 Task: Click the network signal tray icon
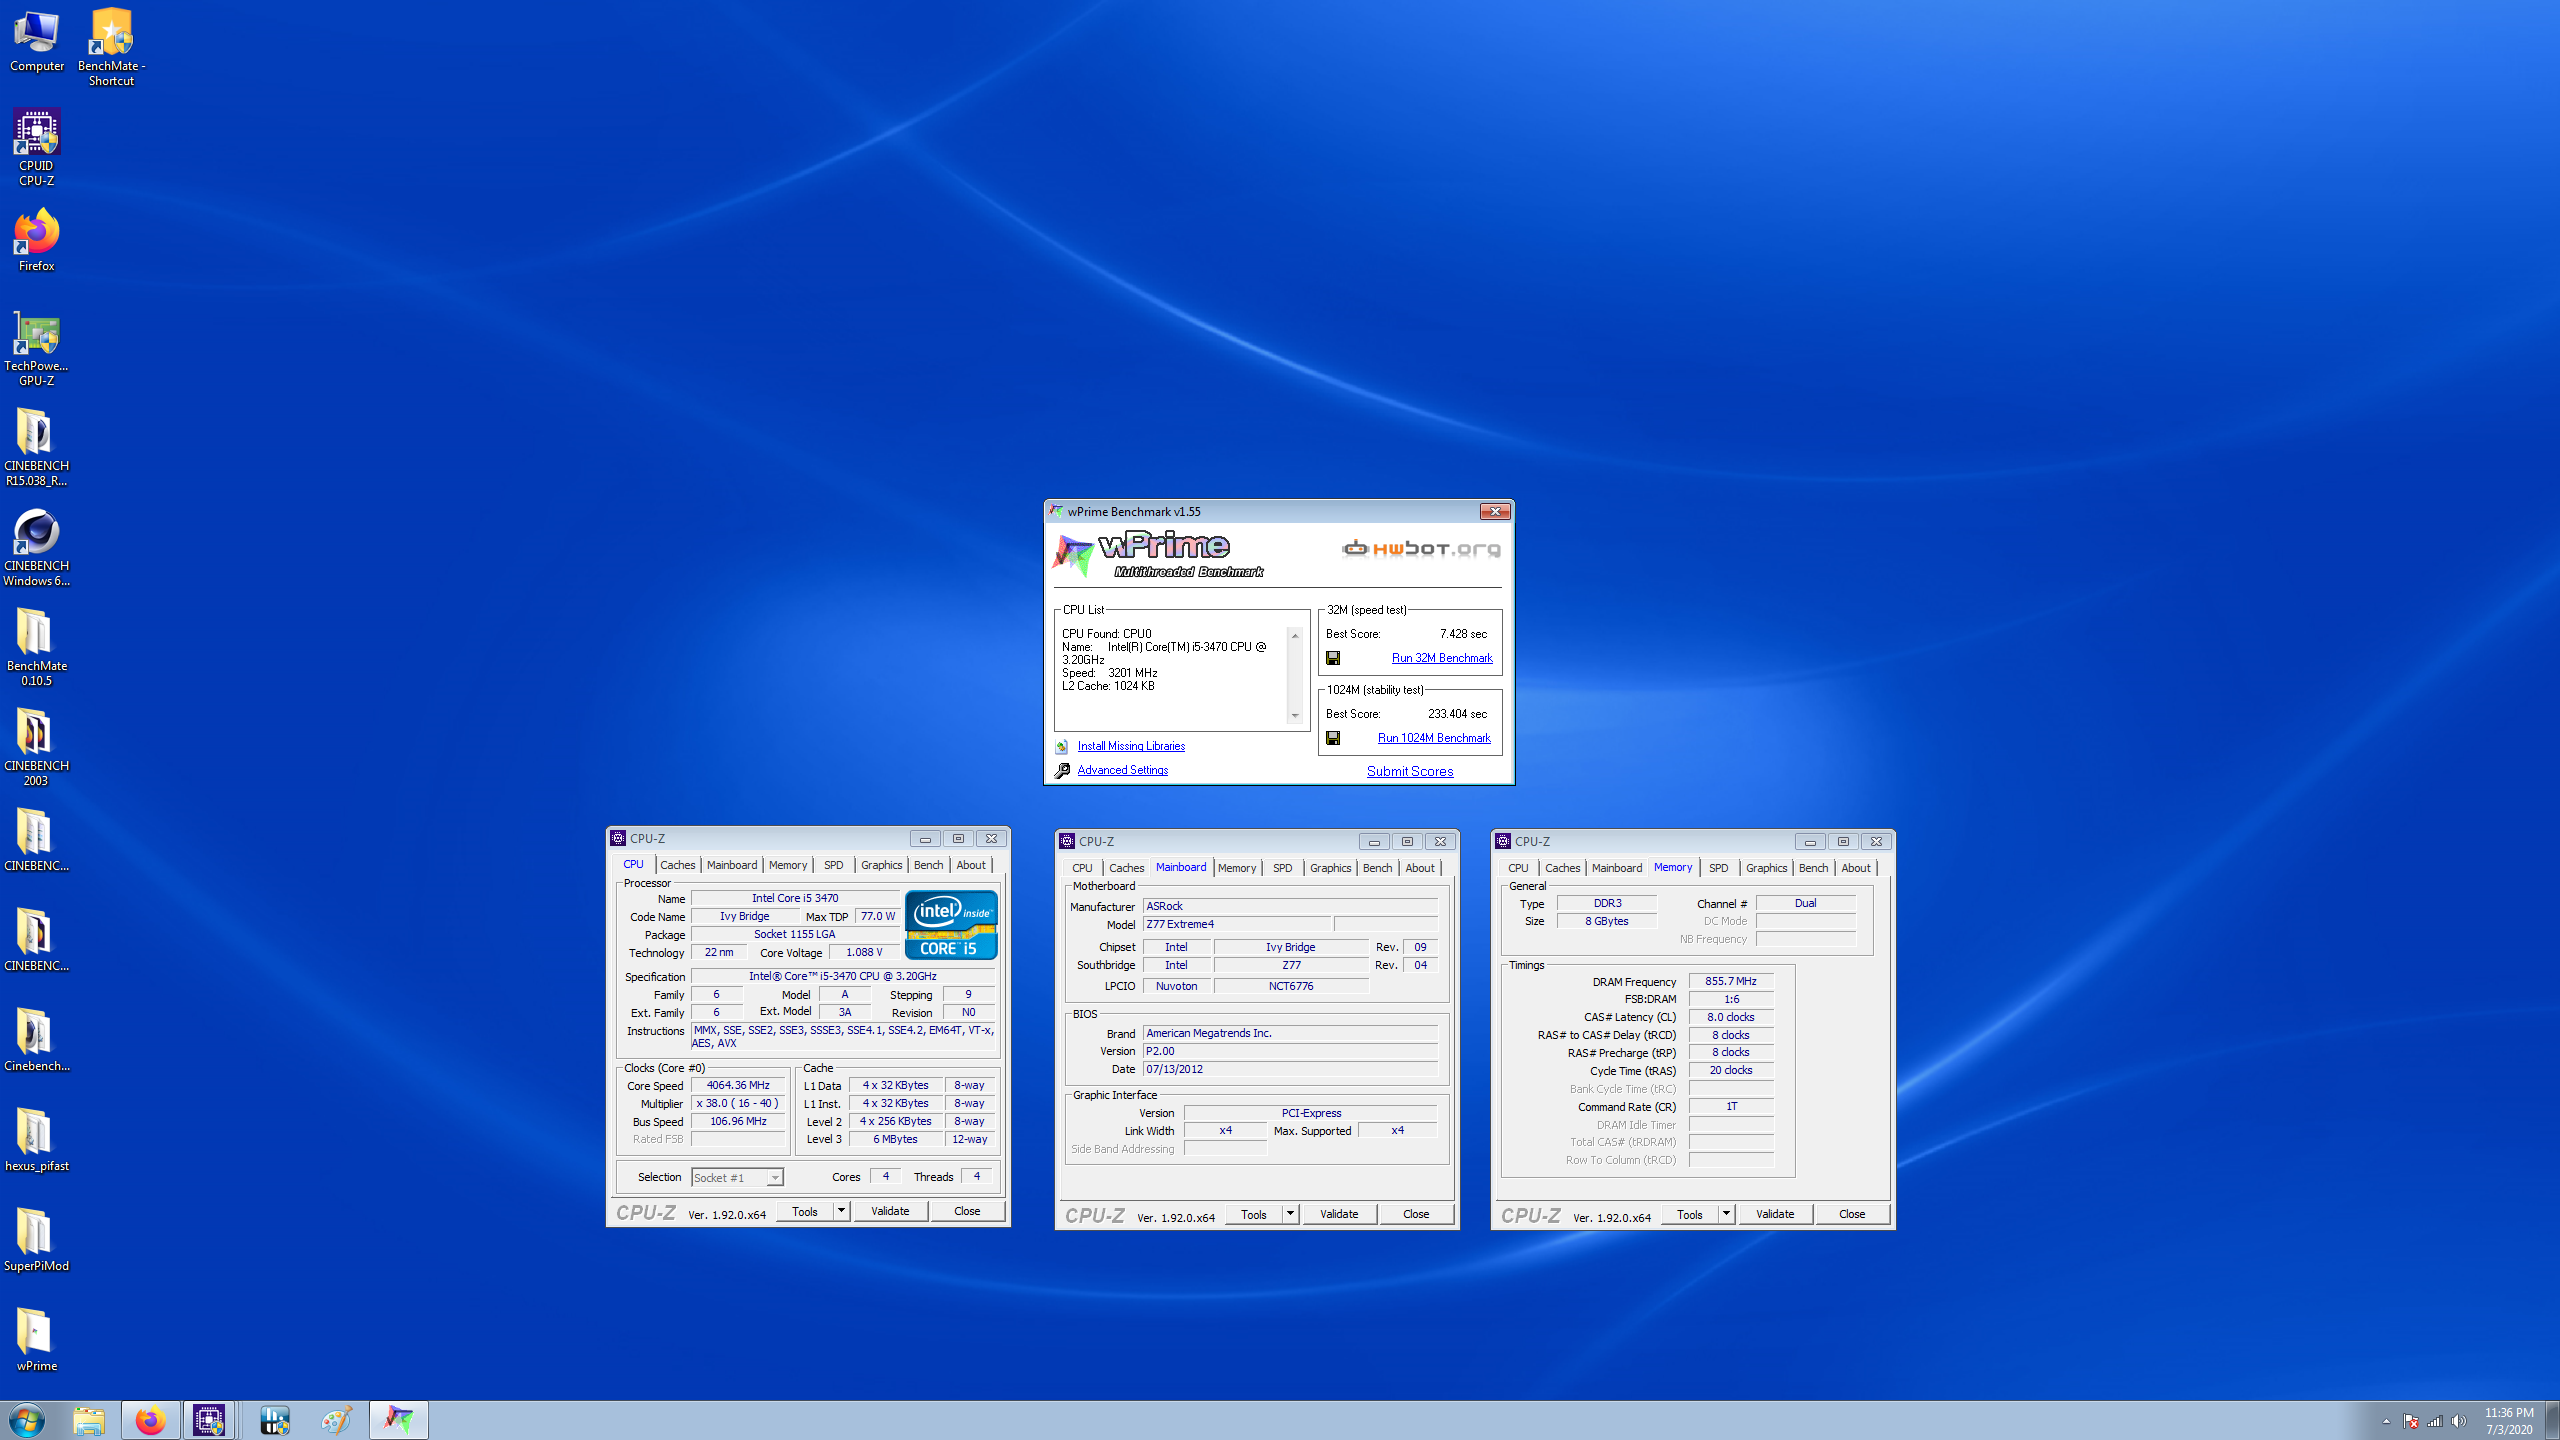2435,1421
